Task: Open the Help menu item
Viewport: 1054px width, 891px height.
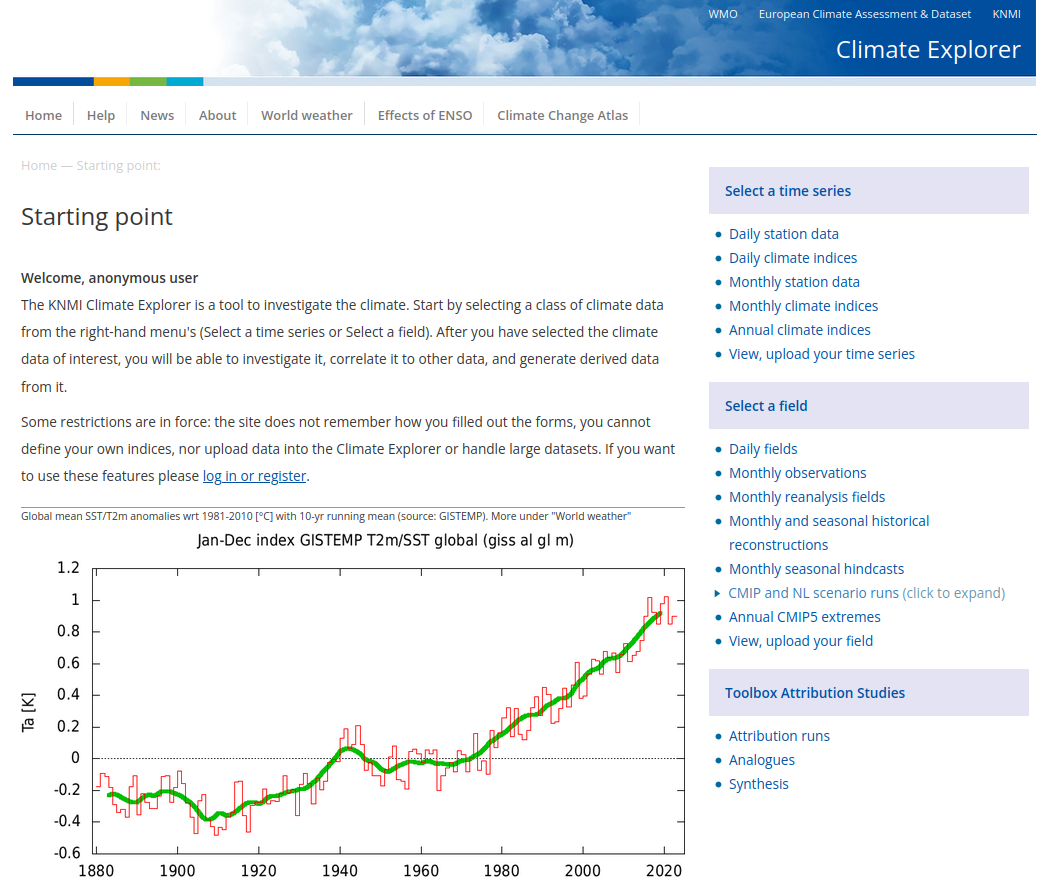Action: (101, 116)
